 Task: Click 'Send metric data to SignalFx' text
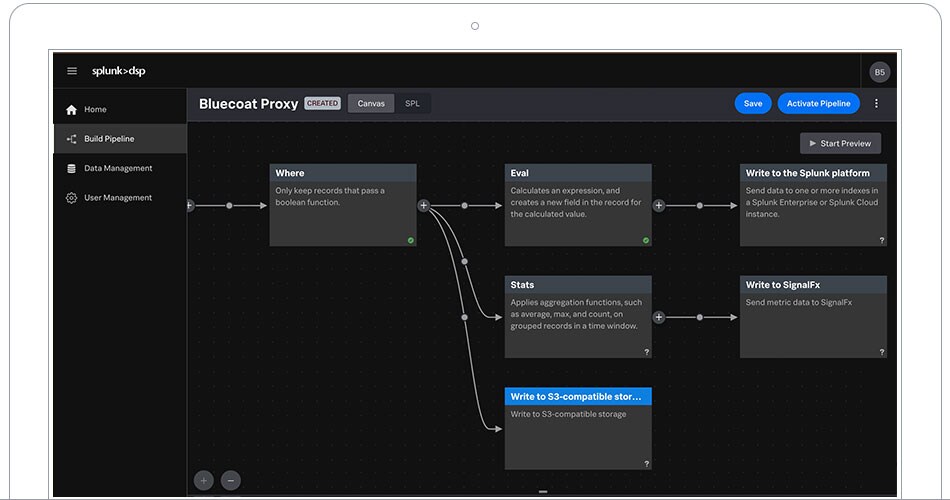click(x=799, y=302)
